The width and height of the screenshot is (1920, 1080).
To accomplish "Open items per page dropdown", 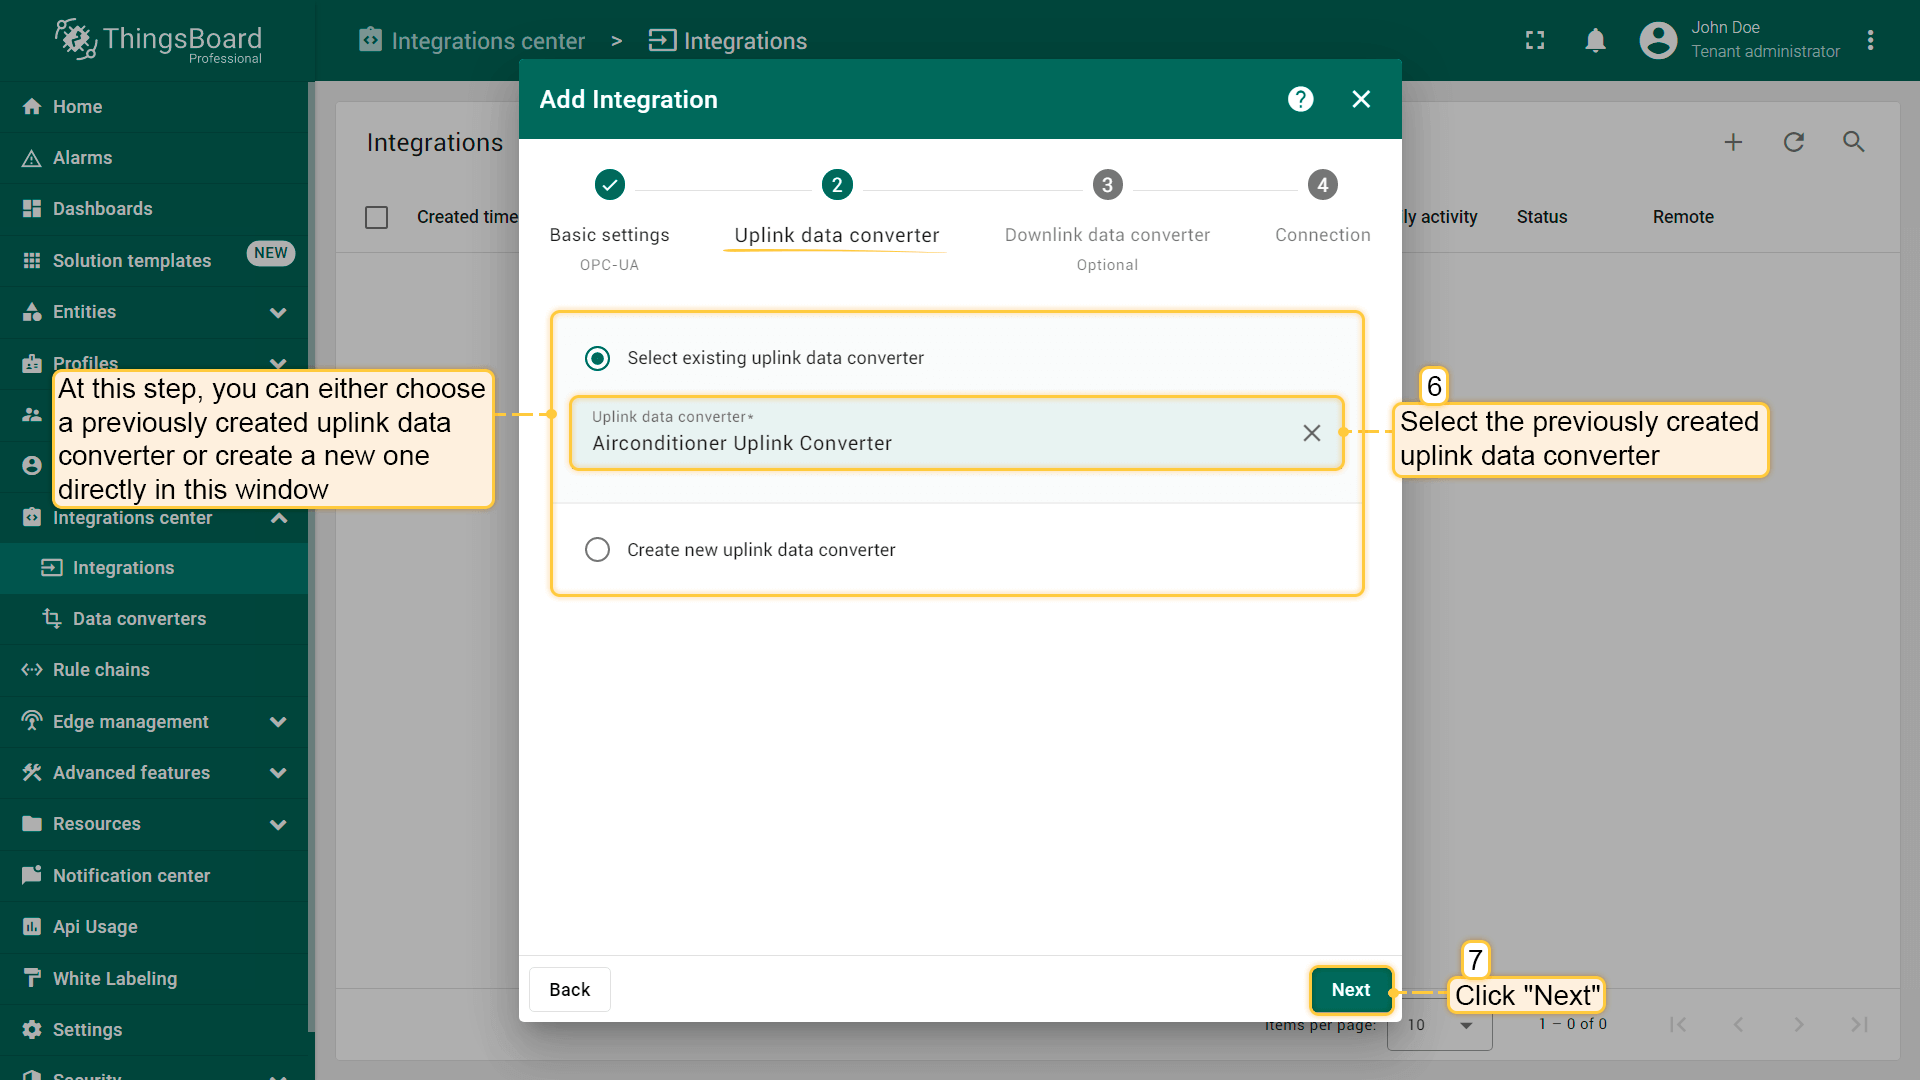I will coord(1440,1025).
